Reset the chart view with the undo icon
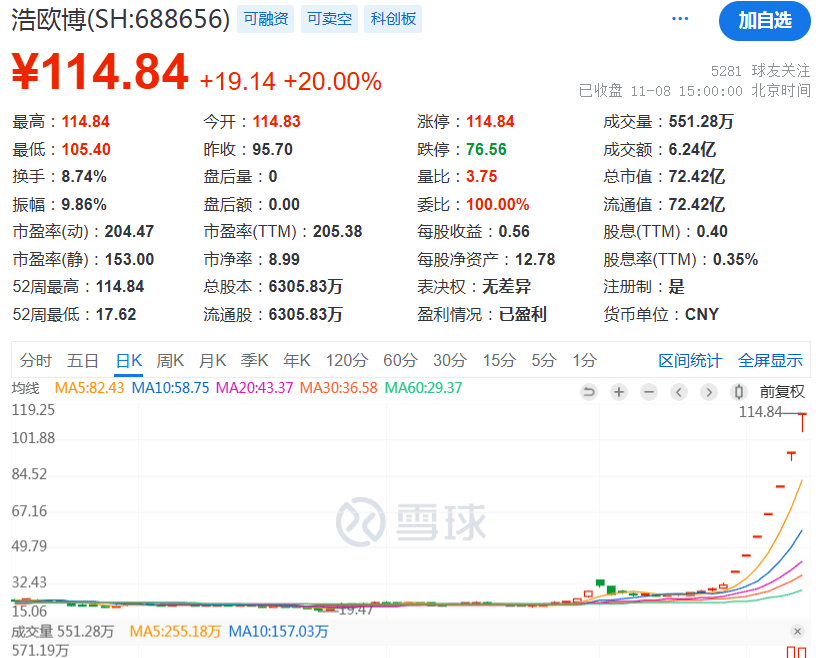This screenshot has width=819, height=658. (x=589, y=392)
